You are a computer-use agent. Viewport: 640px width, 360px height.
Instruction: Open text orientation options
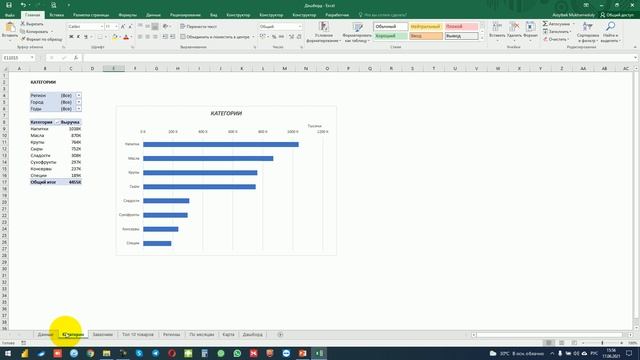[x=166, y=27]
